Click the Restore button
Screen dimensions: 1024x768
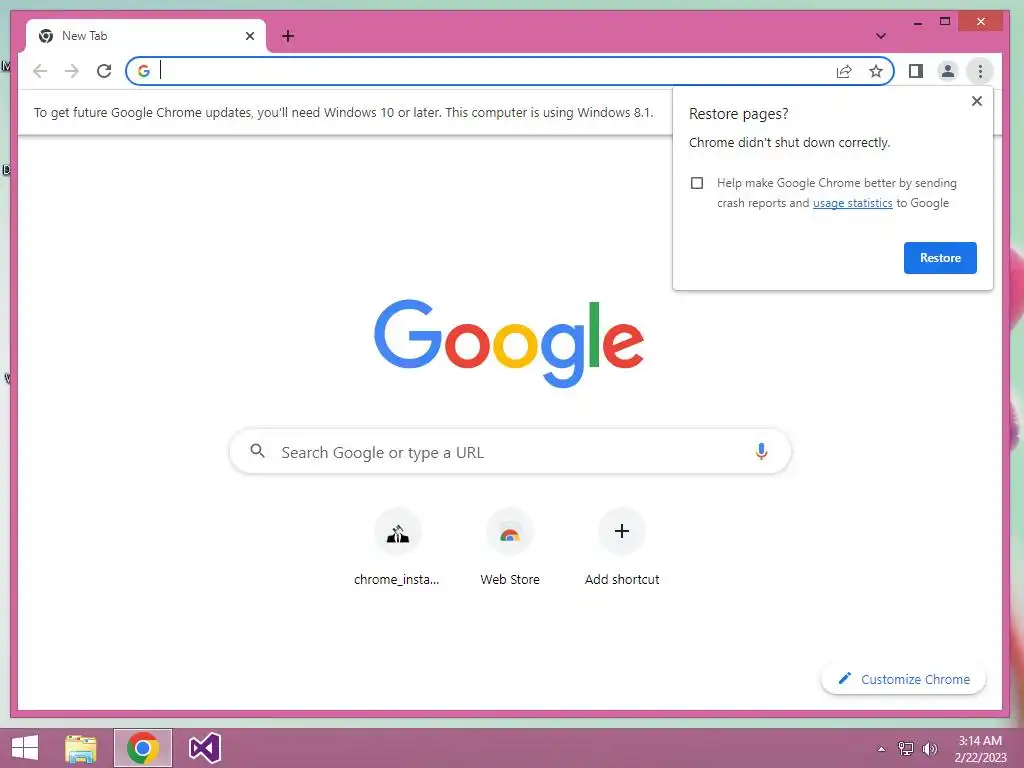(940, 258)
